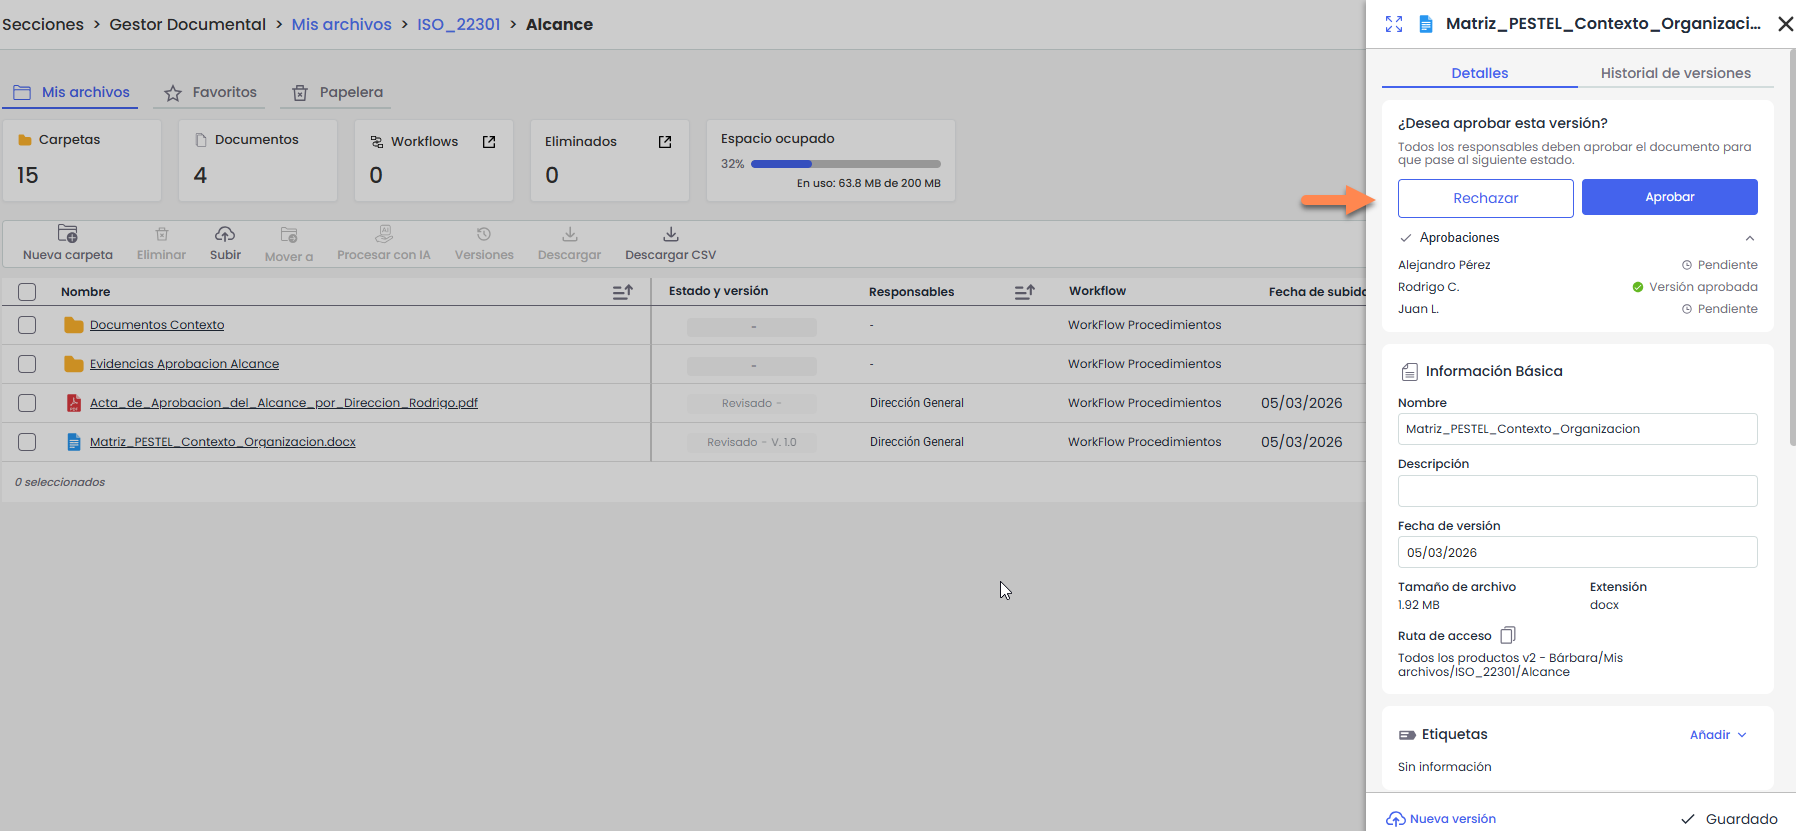Screen dimensions: 1796x831
Task: Click into the Descripción input field
Action: 1577,491
